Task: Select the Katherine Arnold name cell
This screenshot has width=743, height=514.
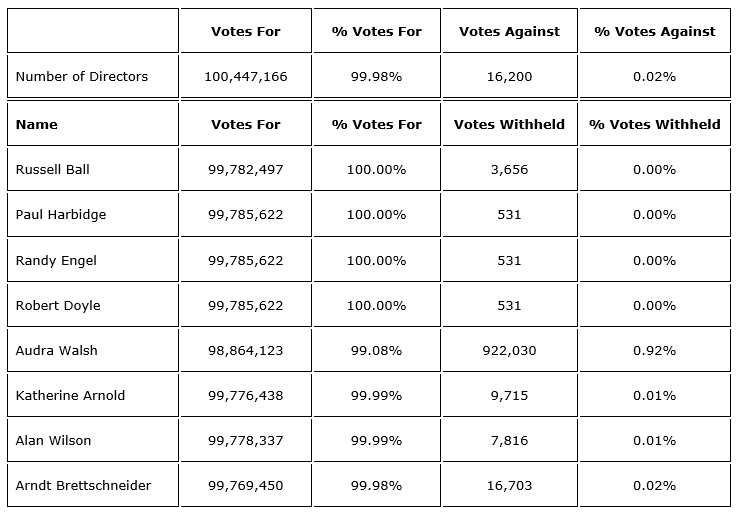Action: [x=71, y=396]
